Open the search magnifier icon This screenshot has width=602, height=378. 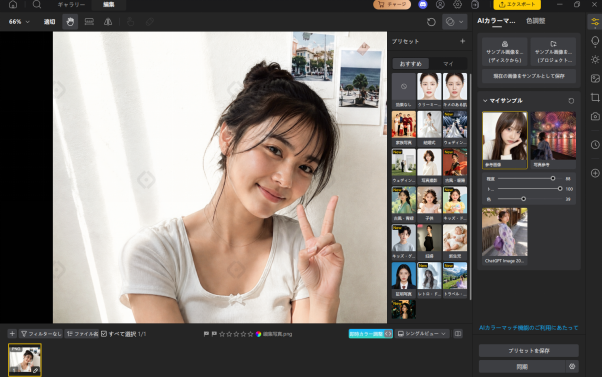pos(36,4)
